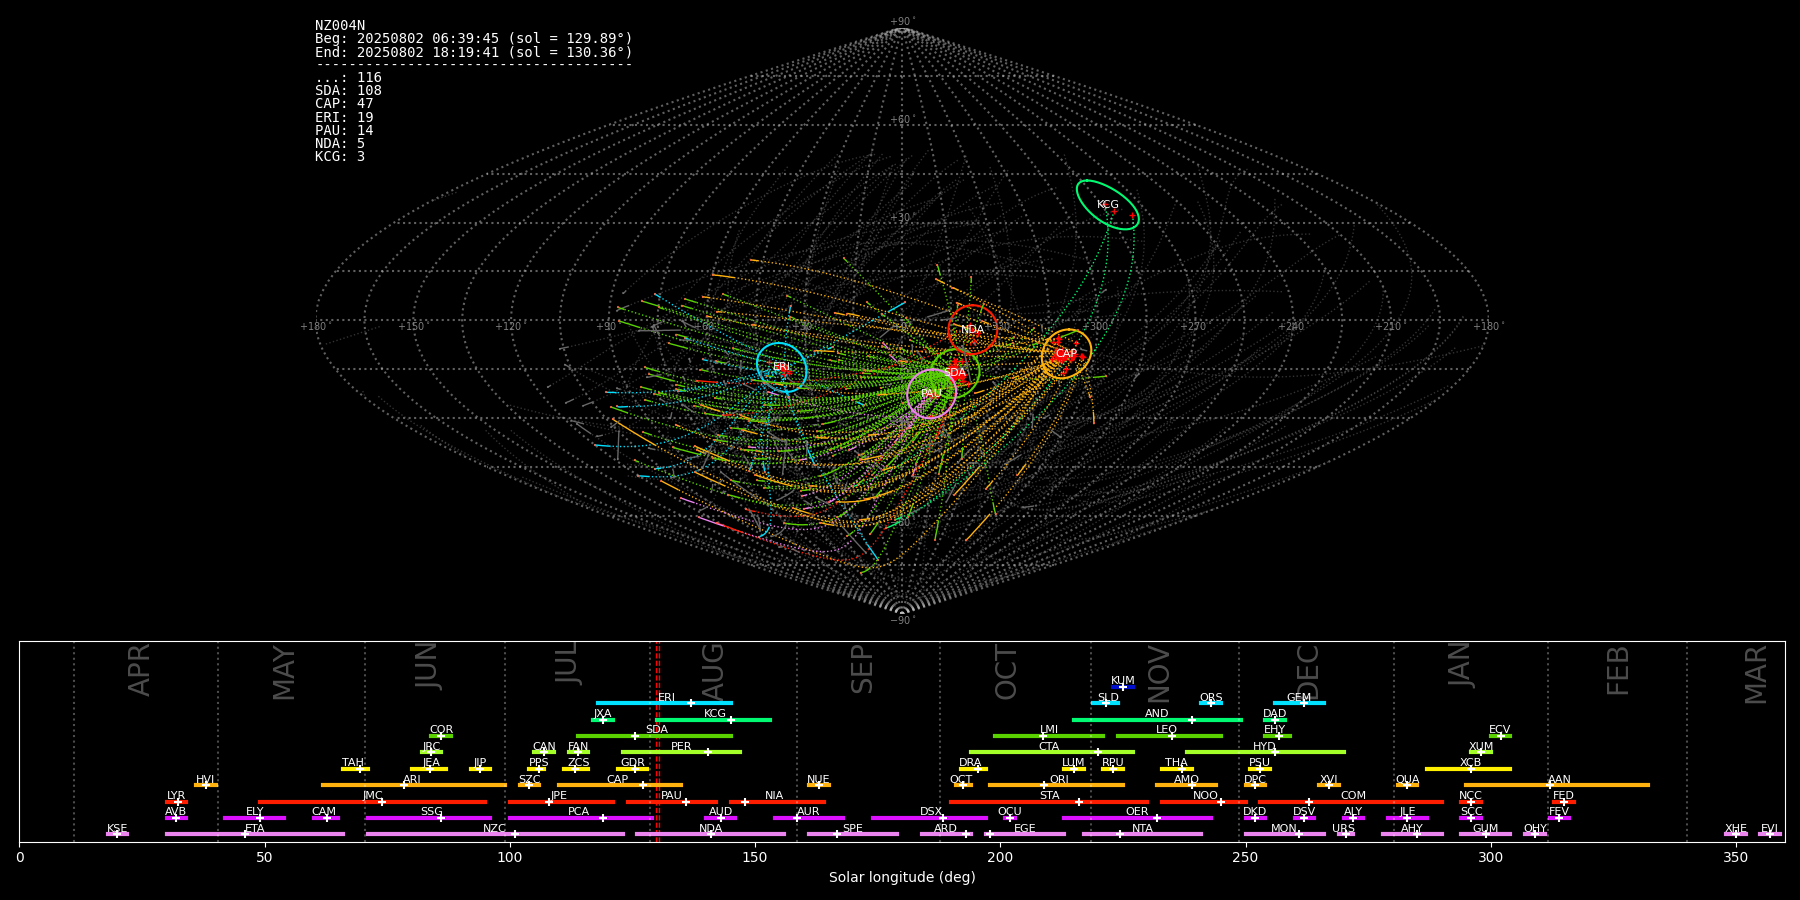
Task: Click the AUG month label in the timeline
Action: tap(712, 670)
